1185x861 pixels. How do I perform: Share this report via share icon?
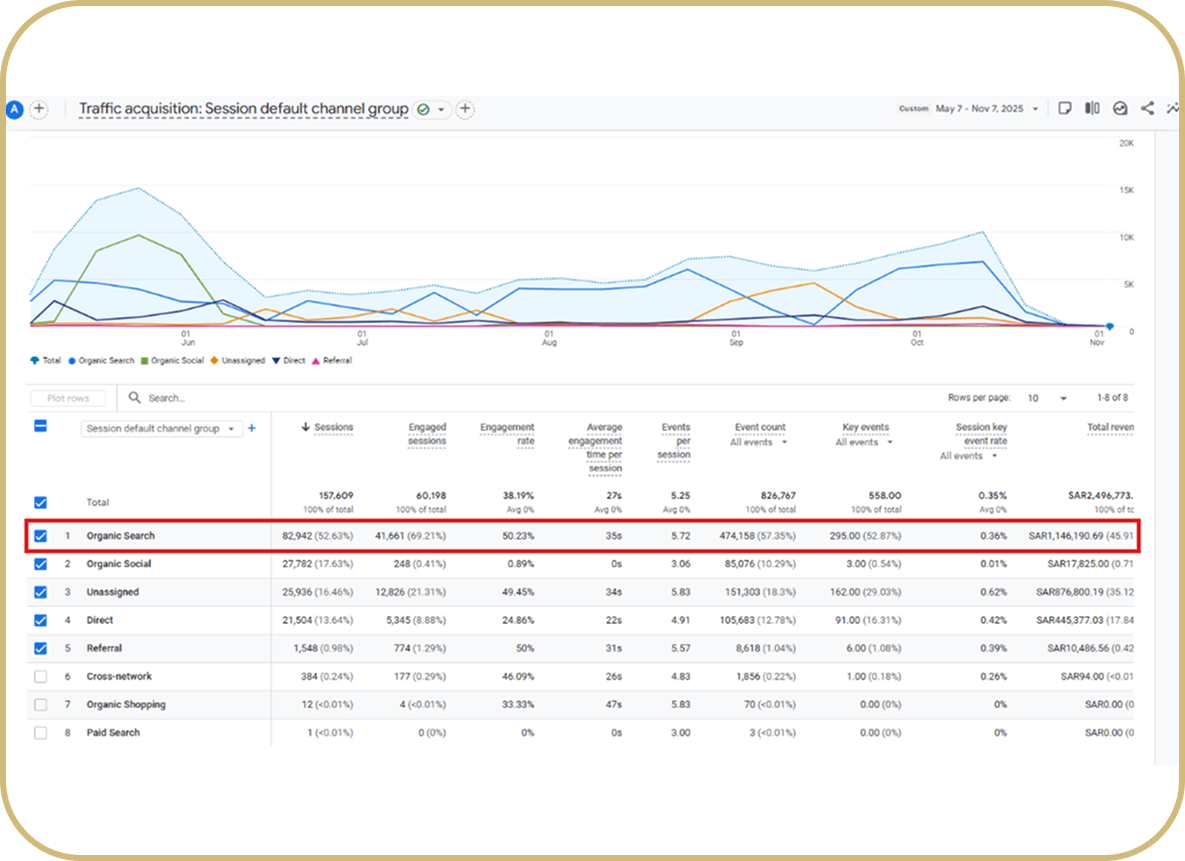(x=1147, y=108)
